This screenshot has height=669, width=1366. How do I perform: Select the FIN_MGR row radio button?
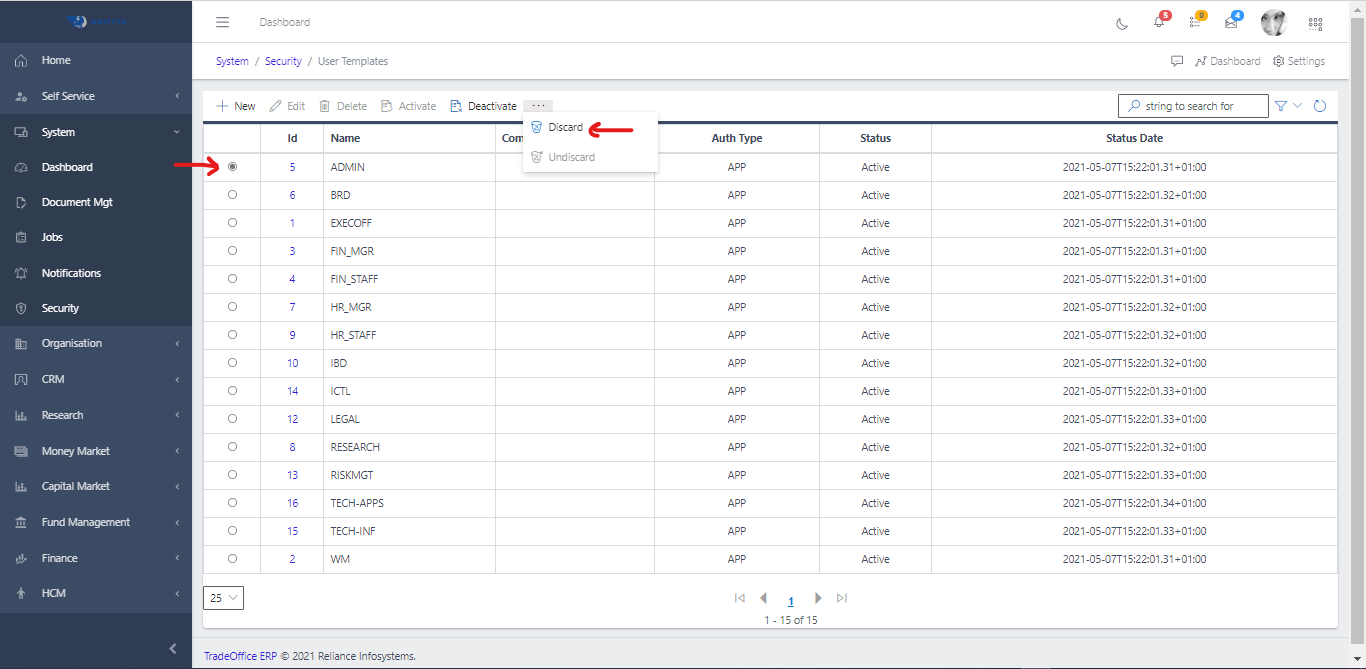[233, 251]
